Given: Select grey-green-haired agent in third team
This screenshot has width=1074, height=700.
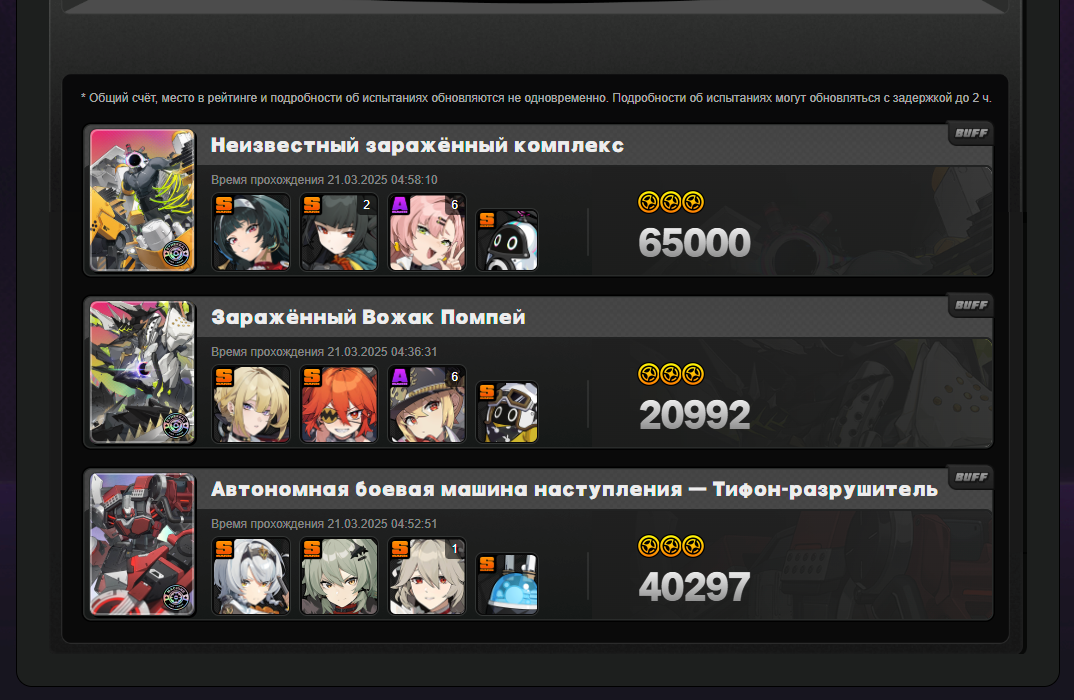Looking at the screenshot, I should [x=339, y=576].
